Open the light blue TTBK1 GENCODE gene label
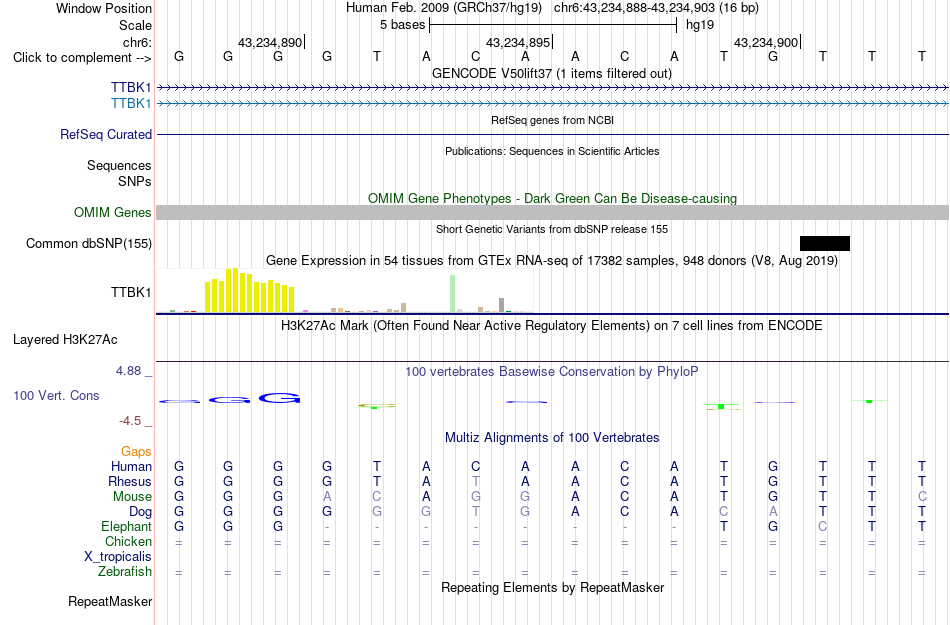This screenshot has height=625, width=950. pyautogui.click(x=131, y=104)
